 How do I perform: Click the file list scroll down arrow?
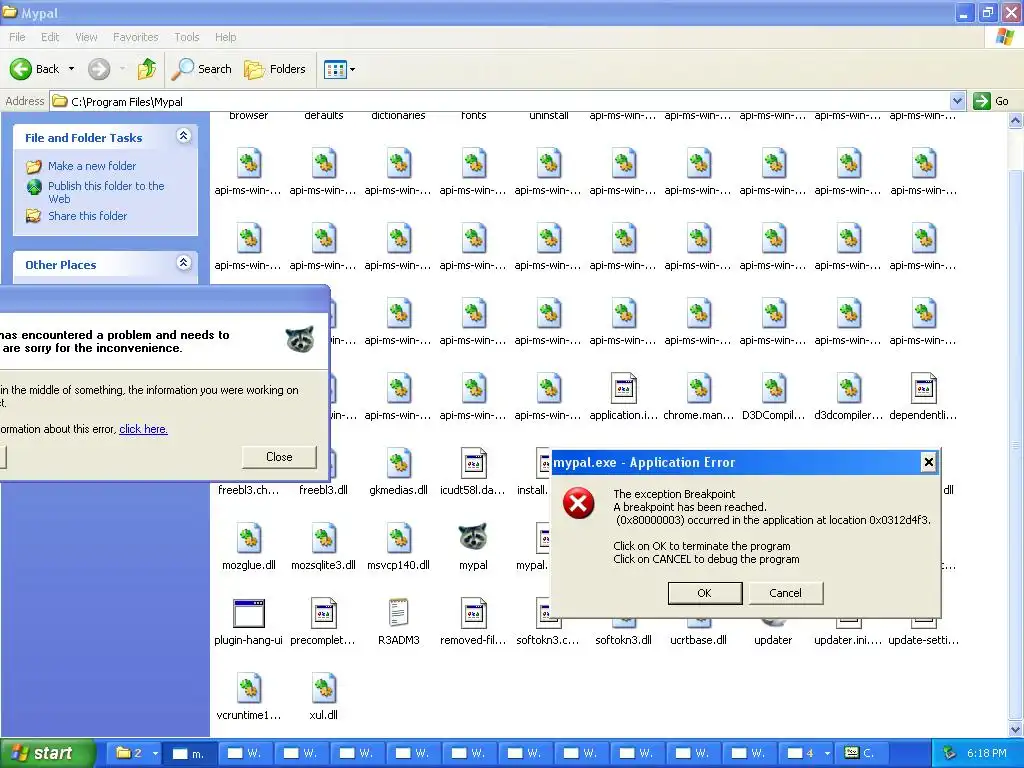[1016, 729]
